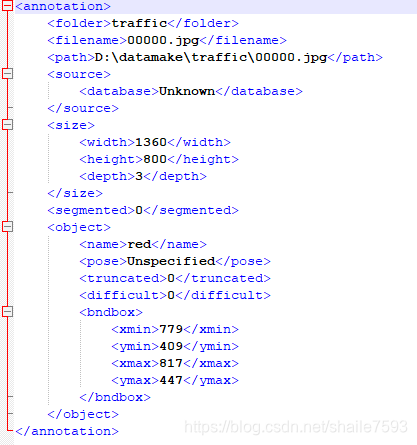Screen dimensions: 417x445
Task: Click the opening <size> tag
Action: 71,125
